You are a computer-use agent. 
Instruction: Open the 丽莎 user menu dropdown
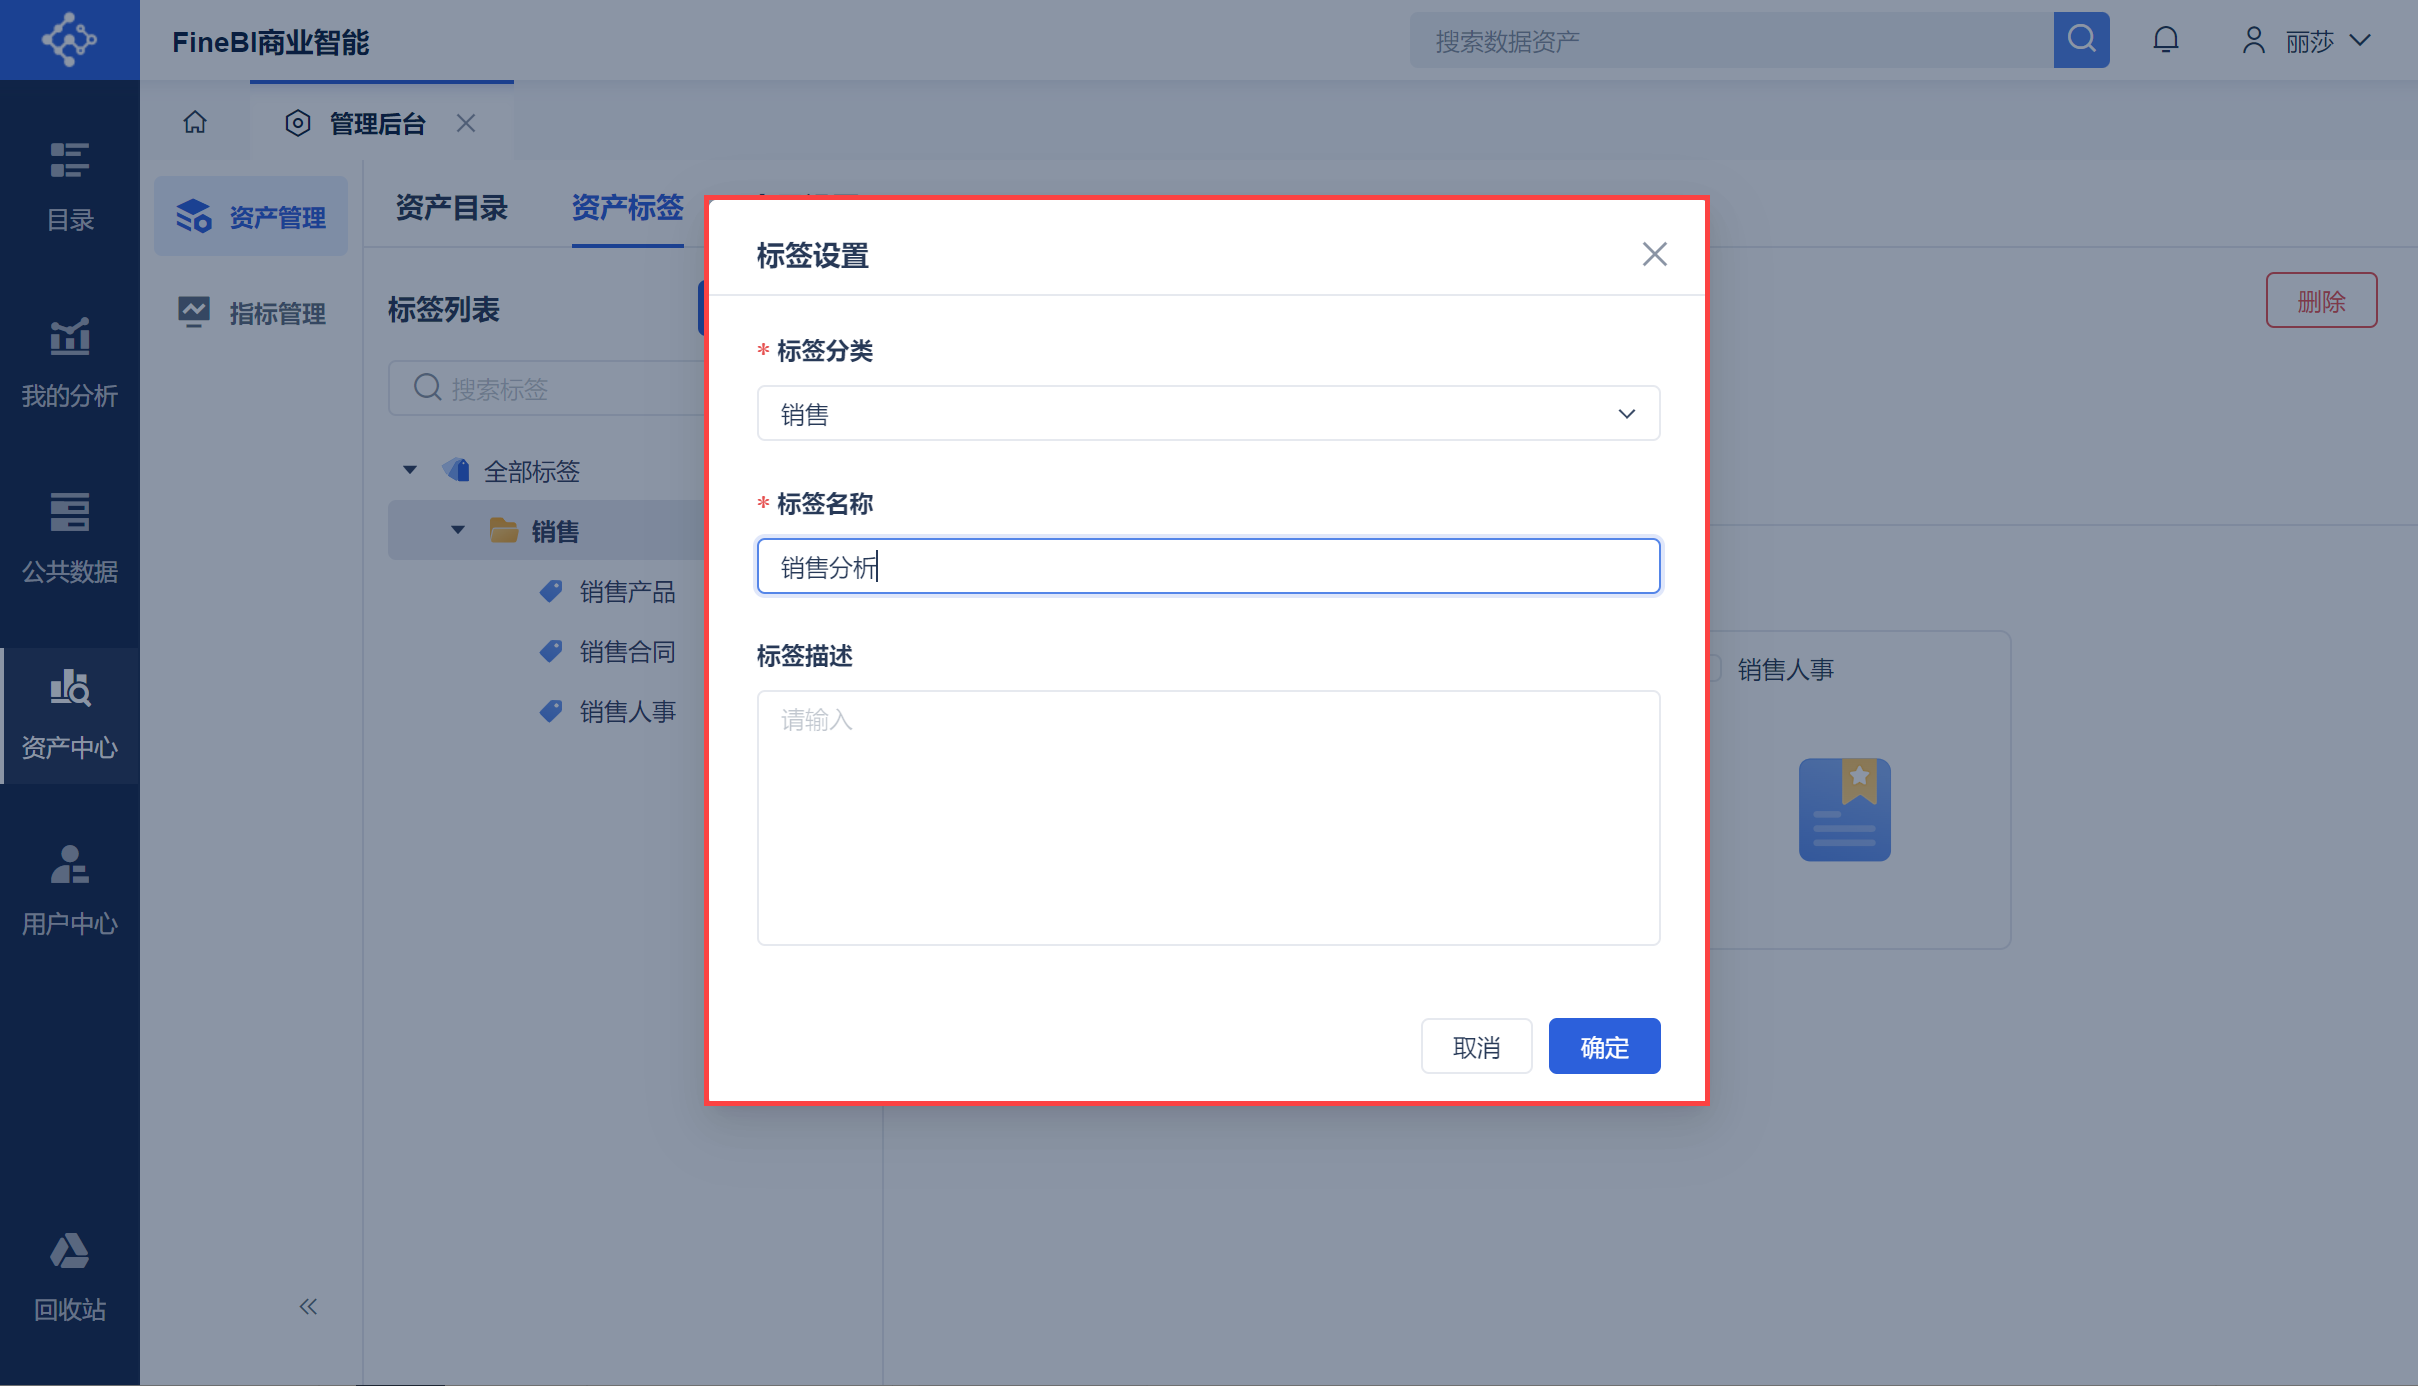click(x=2308, y=41)
